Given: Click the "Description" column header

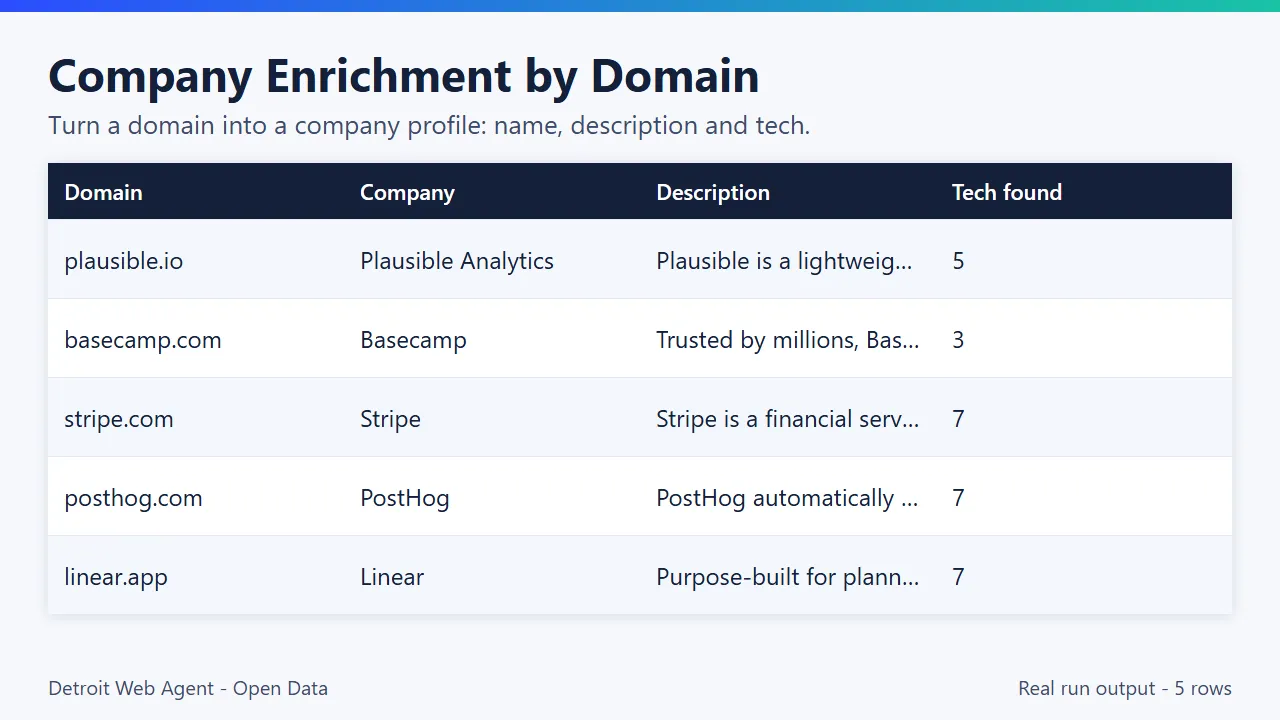Looking at the screenshot, I should coord(713,192).
